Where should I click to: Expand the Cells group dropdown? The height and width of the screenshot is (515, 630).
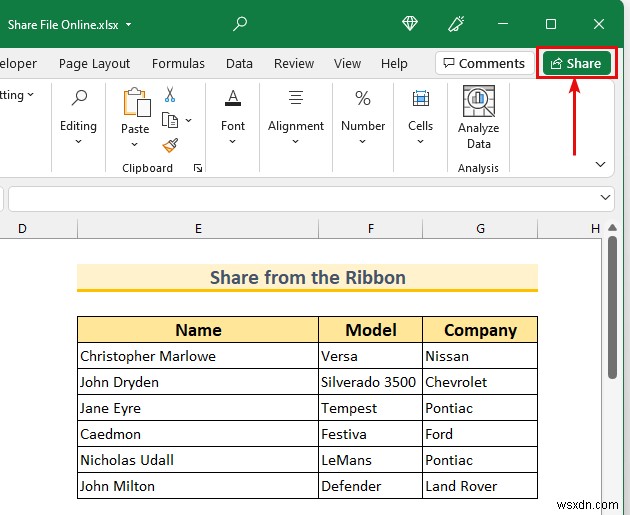[x=420, y=141]
